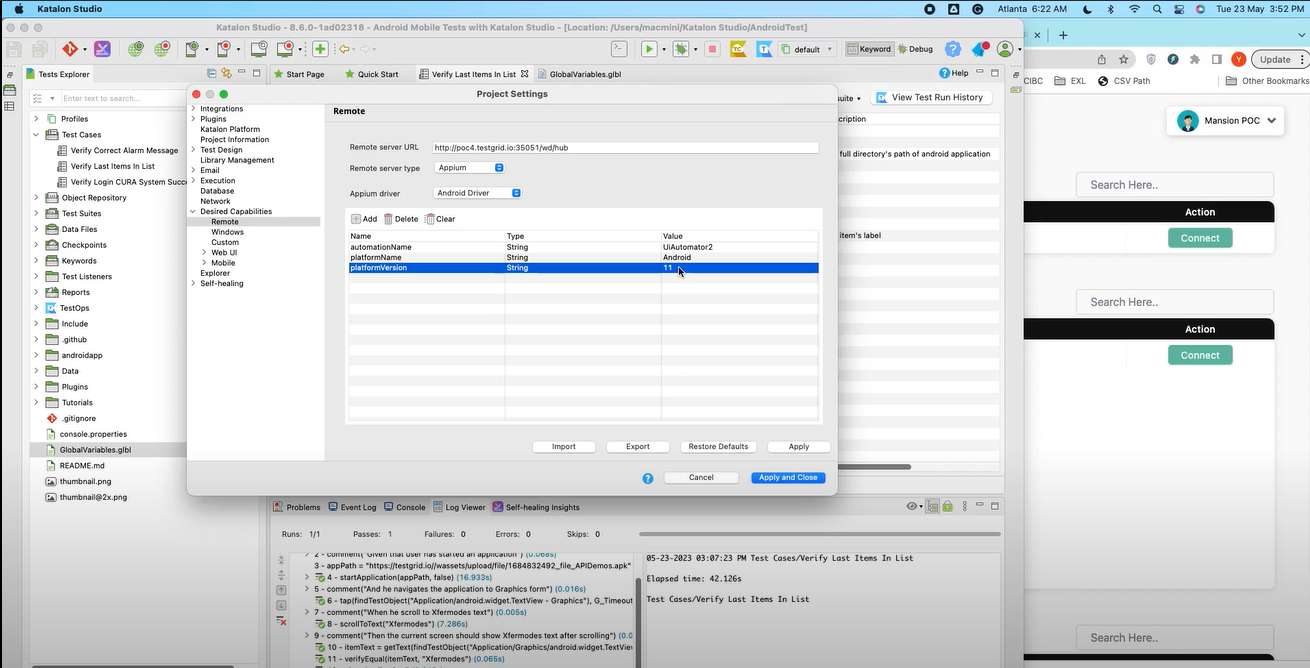
Task: Click the lock icon in Log Viewer toolbar
Action: [x=947, y=507]
